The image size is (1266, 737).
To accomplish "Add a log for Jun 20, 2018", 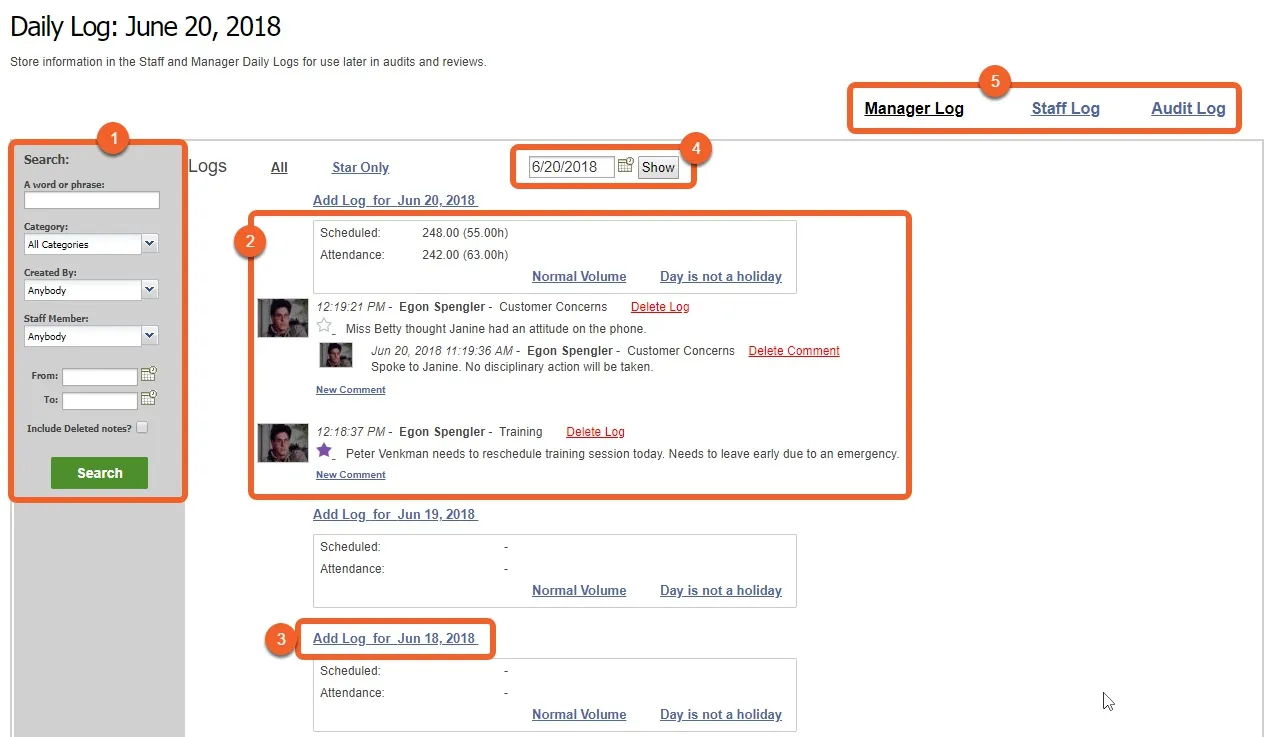I will pos(395,200).
